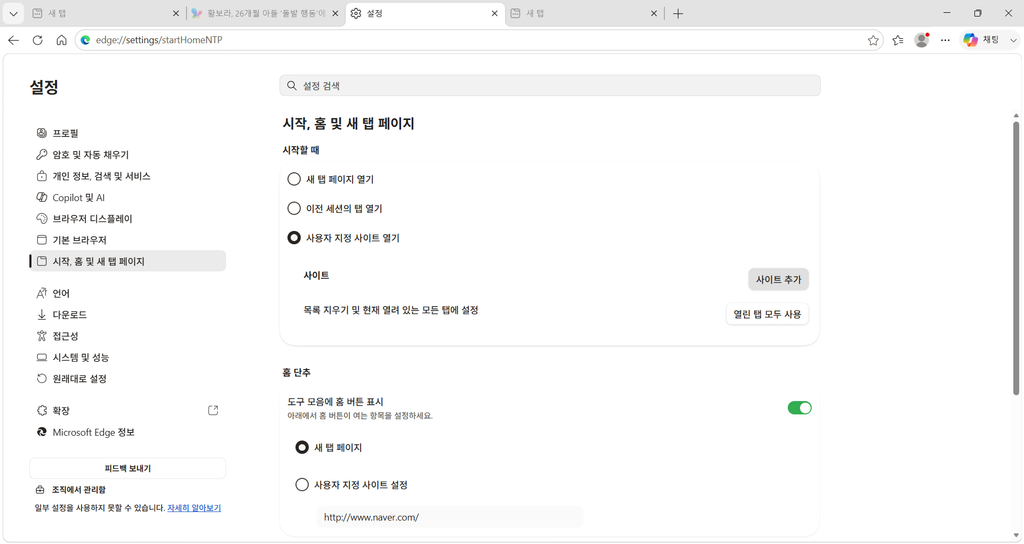Select 사용자 지정 사이트 설정 radio option

coord(302,485)
